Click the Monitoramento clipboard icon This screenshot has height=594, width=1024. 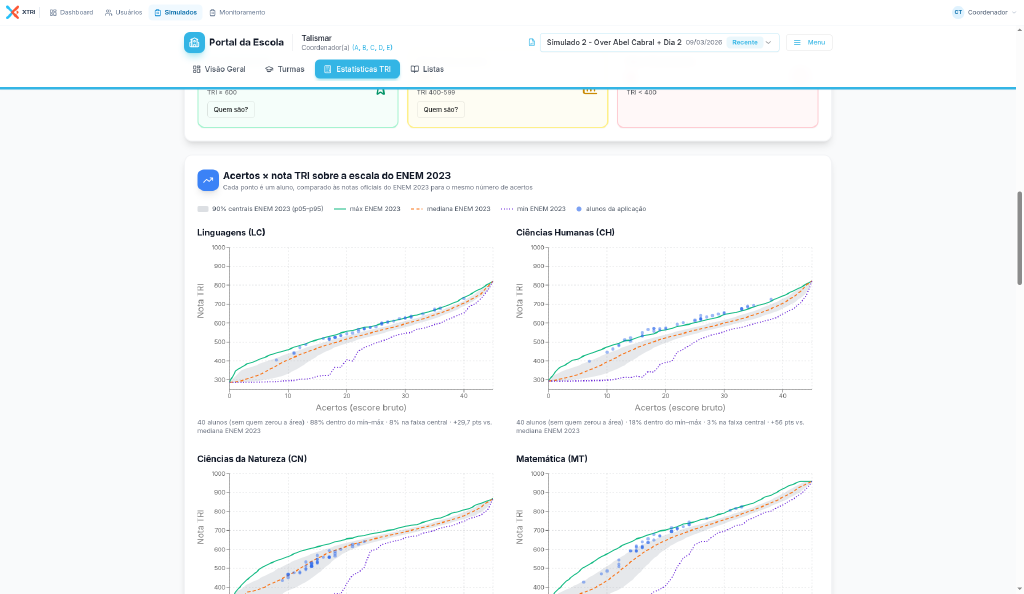coord(212,12)
